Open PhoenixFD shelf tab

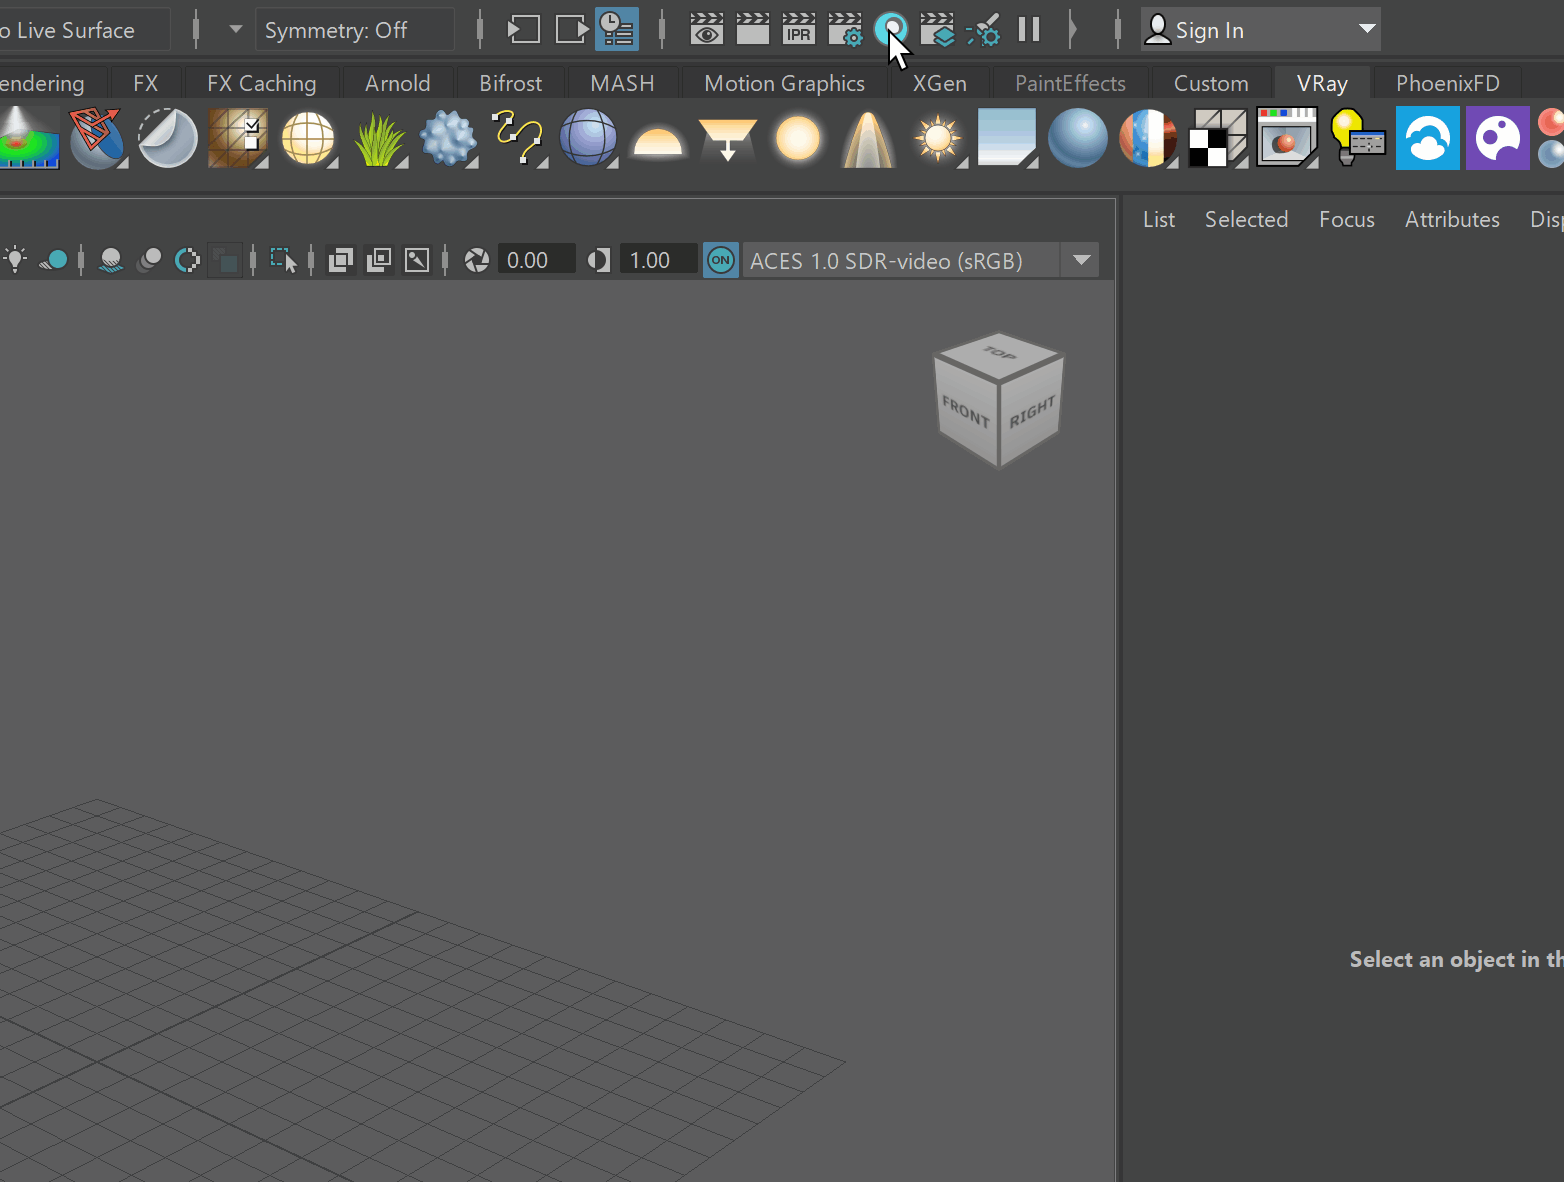click(x=1448, y=84)
